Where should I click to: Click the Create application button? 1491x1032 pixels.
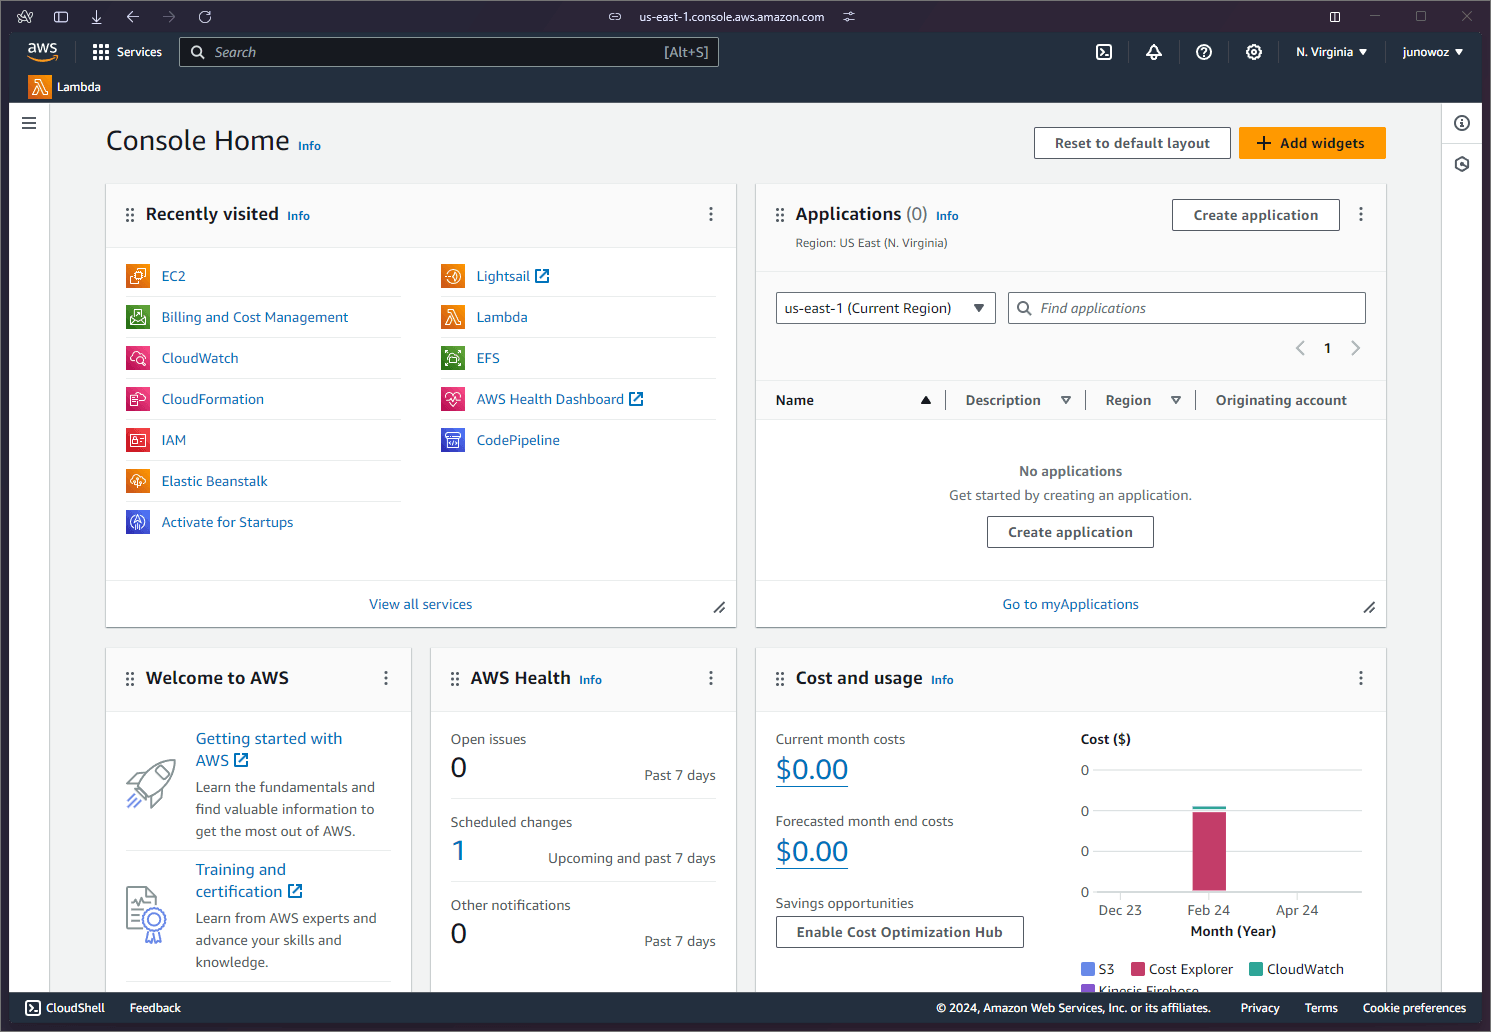[x=1255, y=214]
